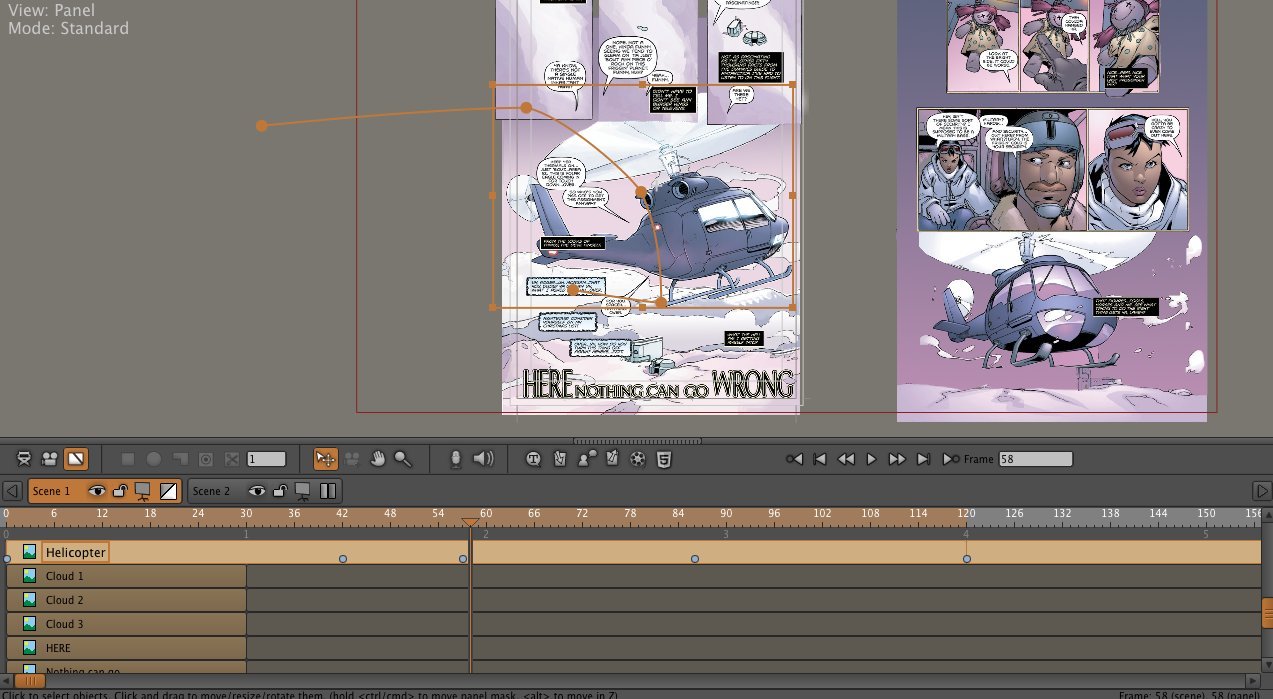The height and width of the screenshot is (699, 1273).
Task: Select the Zoom magnifier tool
Action: pos(402,458)
